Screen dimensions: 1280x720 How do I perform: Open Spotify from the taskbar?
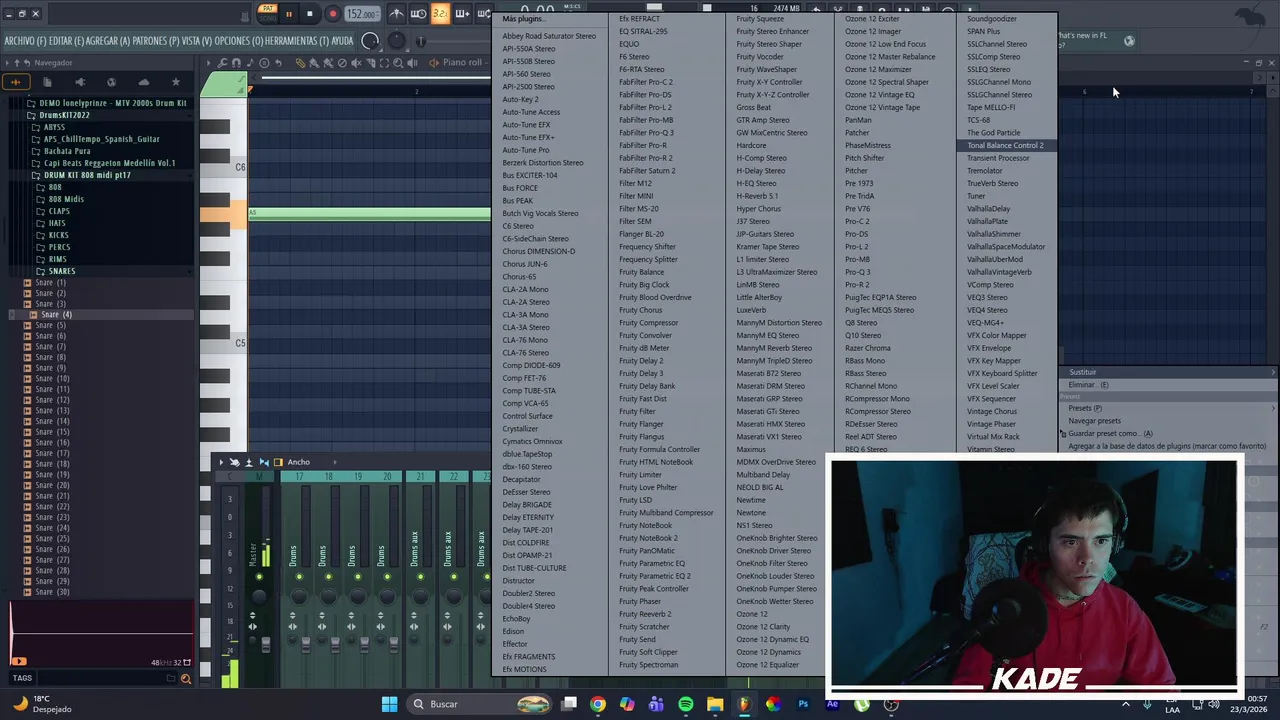point(685,704)
